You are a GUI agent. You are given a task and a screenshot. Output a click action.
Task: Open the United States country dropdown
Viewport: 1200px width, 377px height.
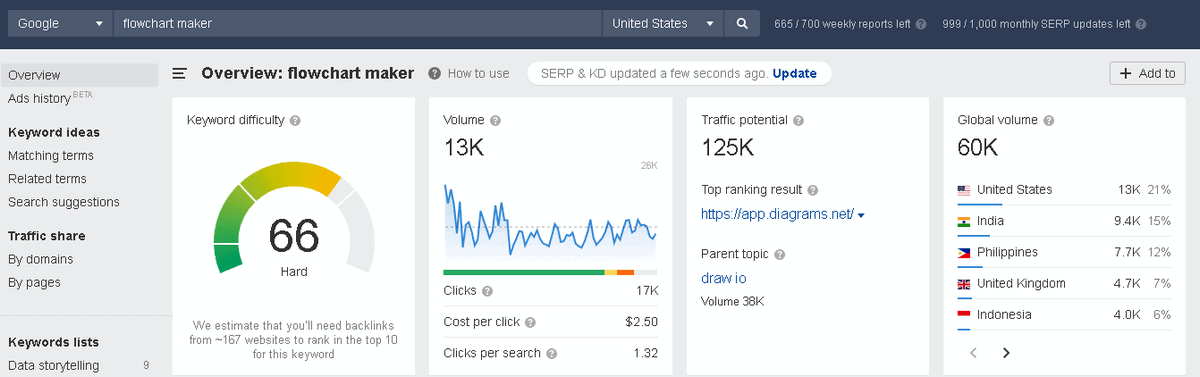tap(663, 23)
